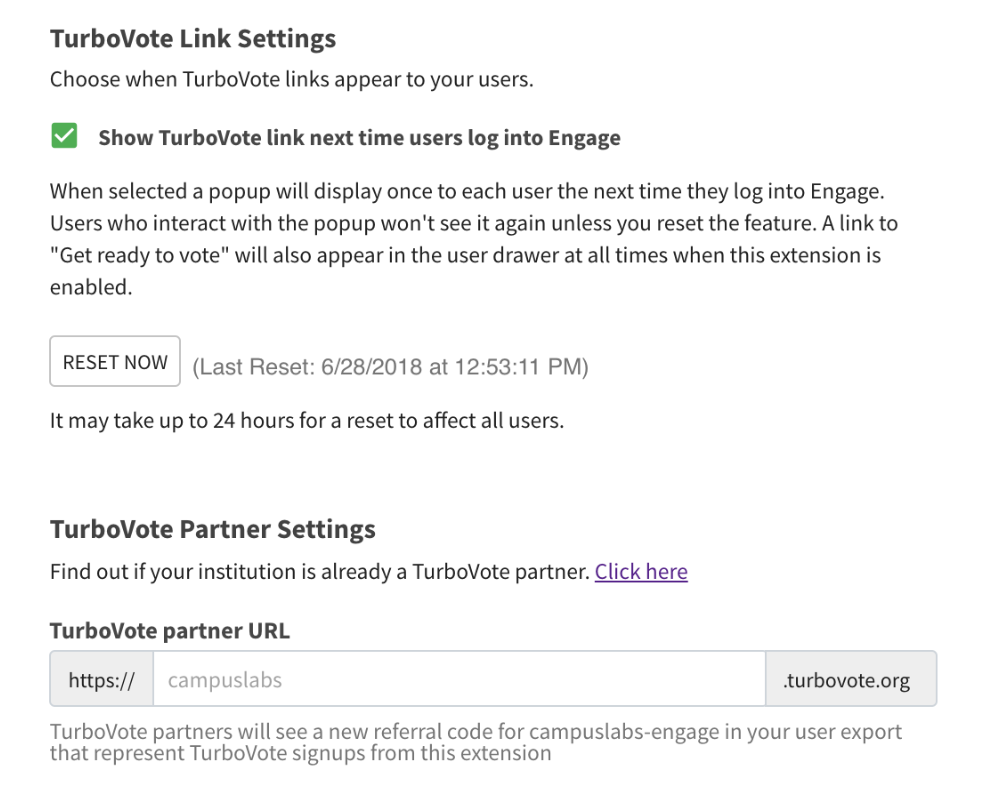Viewport: 996px width, 808px height.
Task: Click 'Users who interact with the popup' line
Action: coord(474,224)
